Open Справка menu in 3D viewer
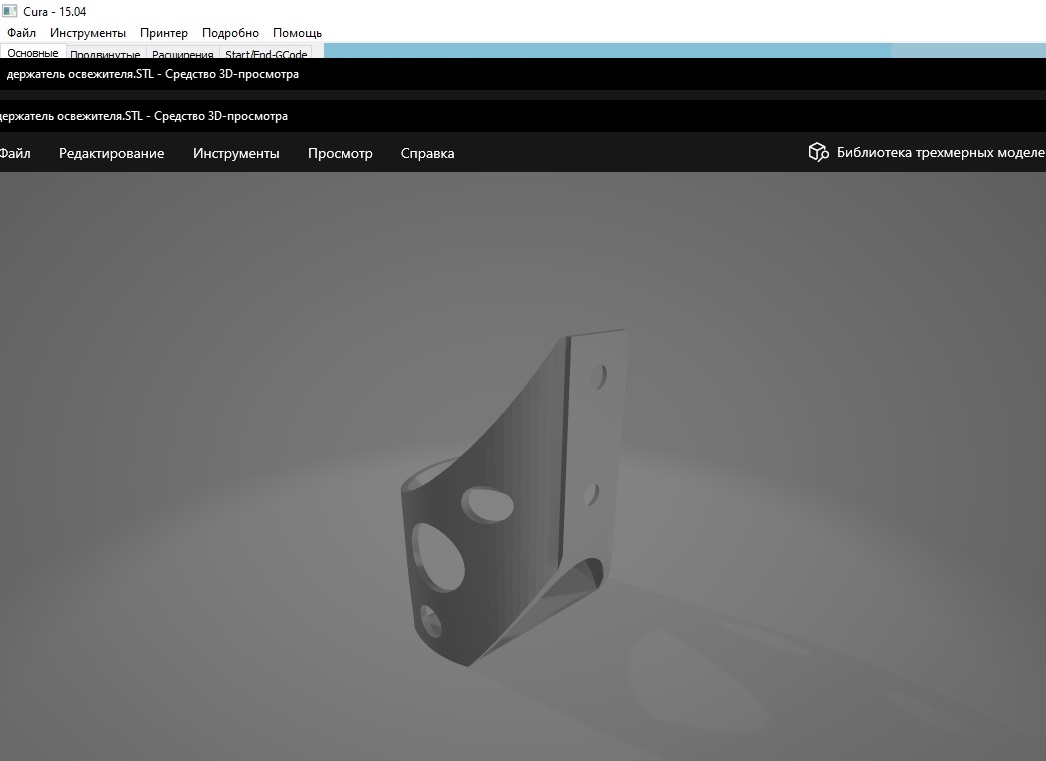This screenshot has height=761, width=1046. click(428, 153)
